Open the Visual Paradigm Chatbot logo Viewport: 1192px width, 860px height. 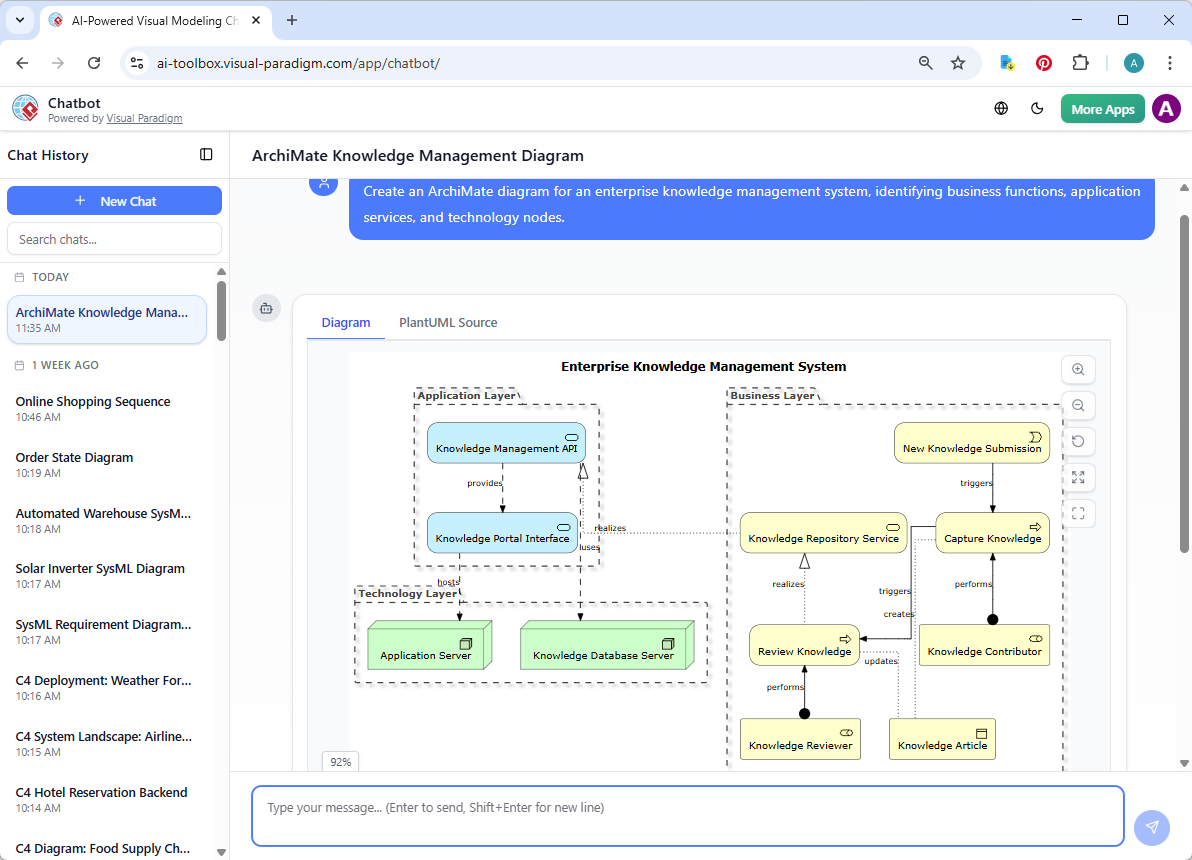tap(24, 107)
